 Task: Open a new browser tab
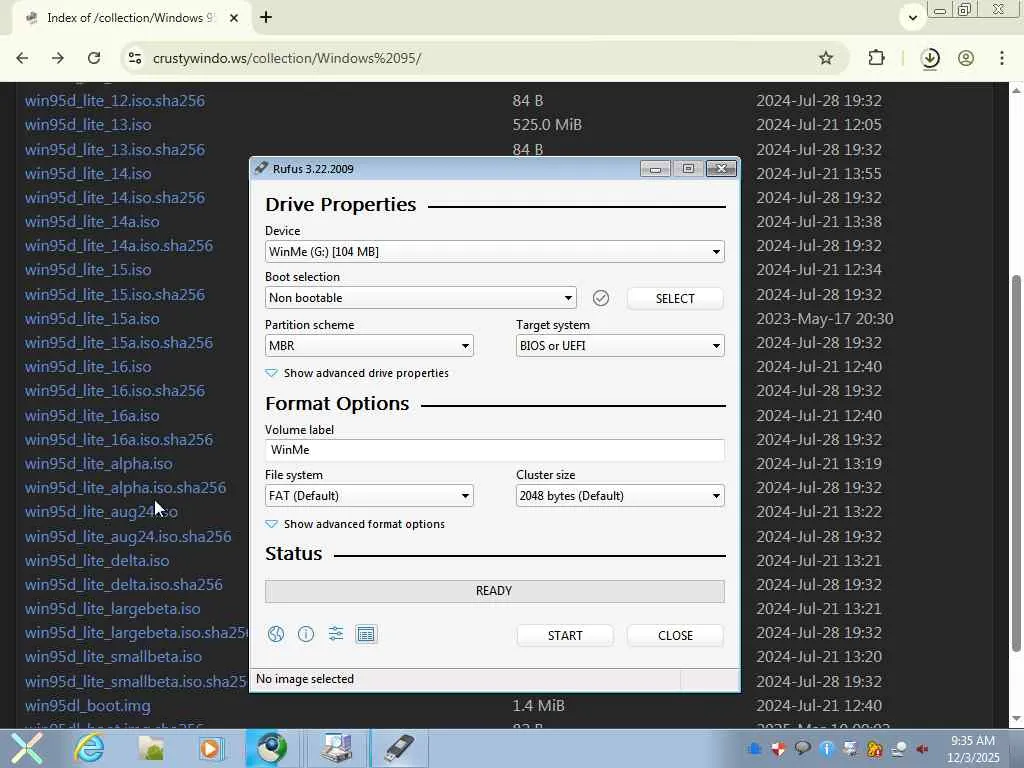coord(266,18)
